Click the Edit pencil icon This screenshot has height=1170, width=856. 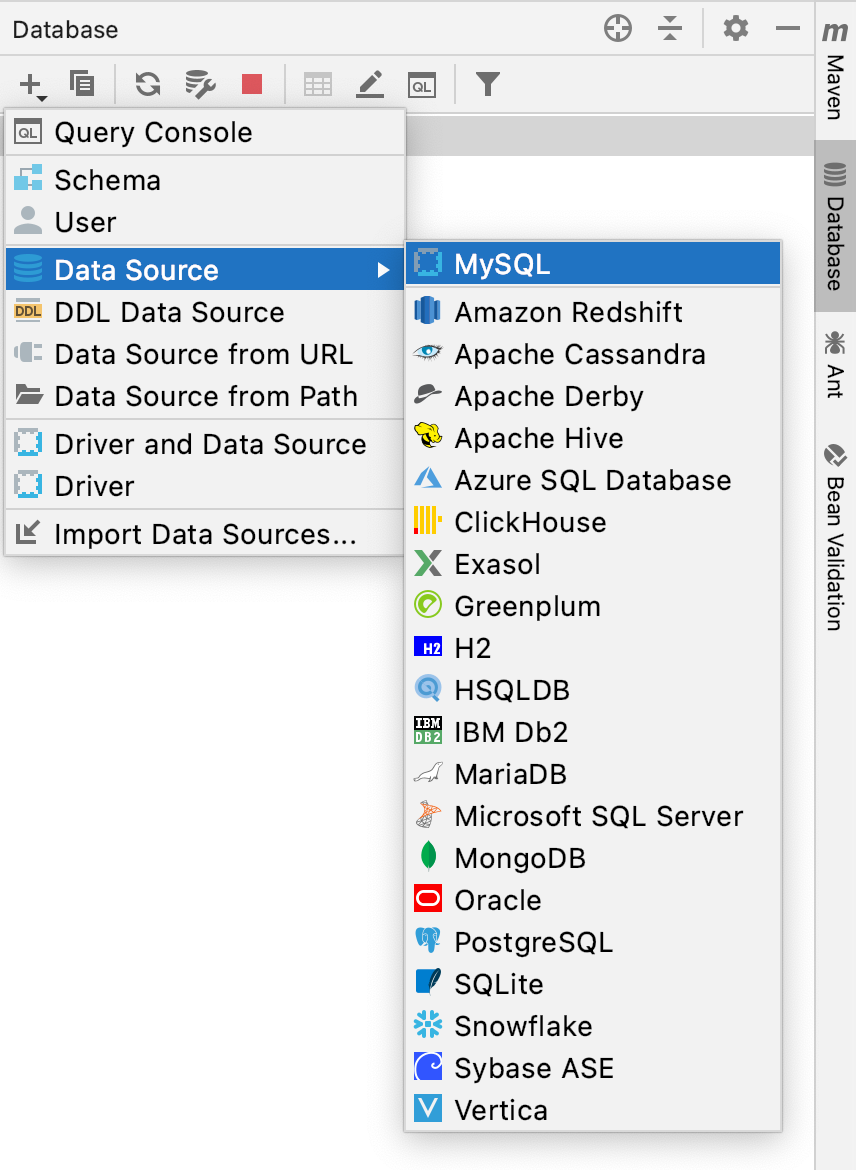[371, 85]
